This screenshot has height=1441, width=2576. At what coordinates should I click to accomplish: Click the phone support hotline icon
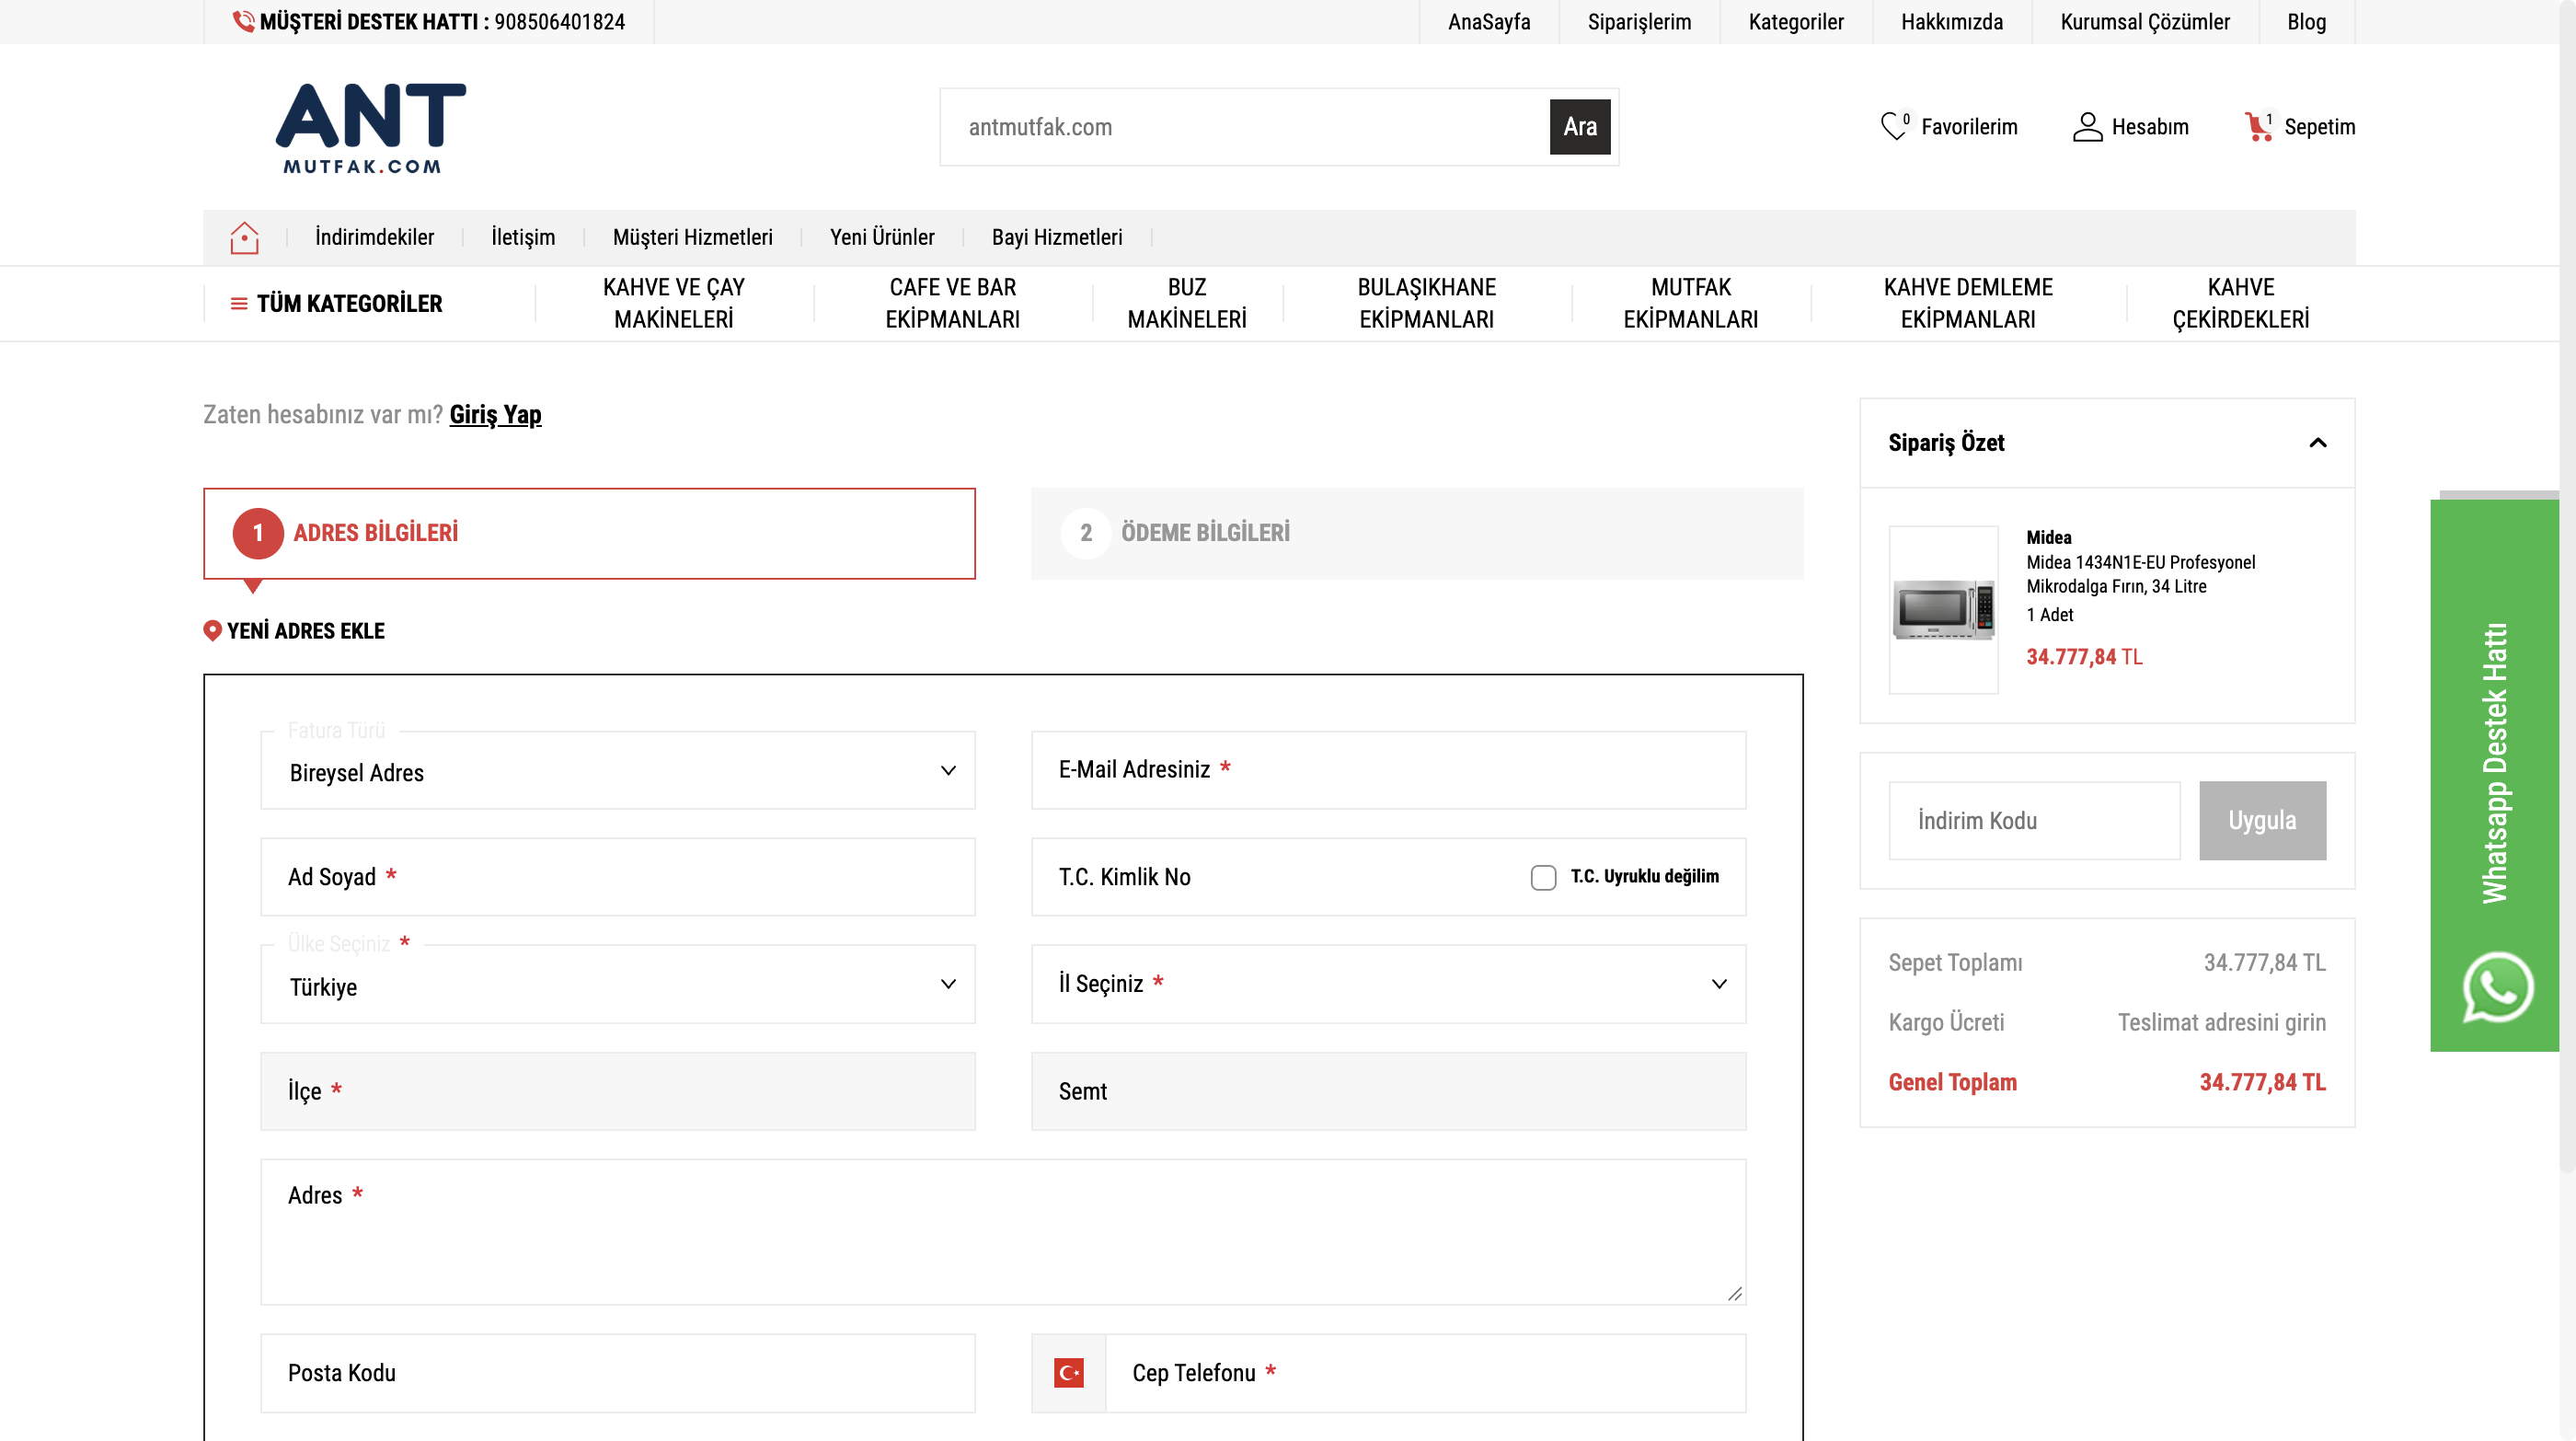tap(243, 21)
